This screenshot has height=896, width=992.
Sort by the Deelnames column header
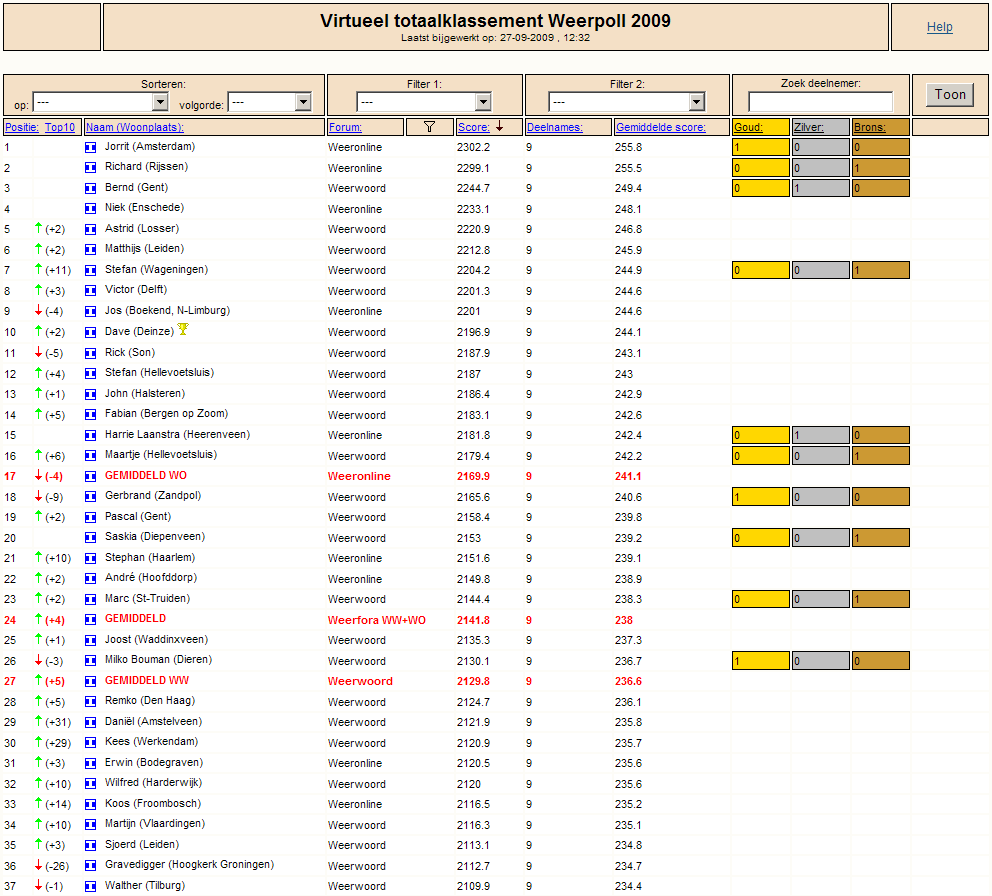click(x=554, y=127)
